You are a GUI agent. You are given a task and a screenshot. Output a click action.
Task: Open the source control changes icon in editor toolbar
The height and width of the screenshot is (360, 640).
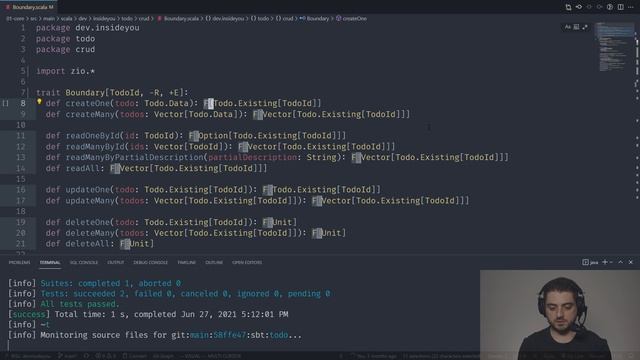click(568, 7)
